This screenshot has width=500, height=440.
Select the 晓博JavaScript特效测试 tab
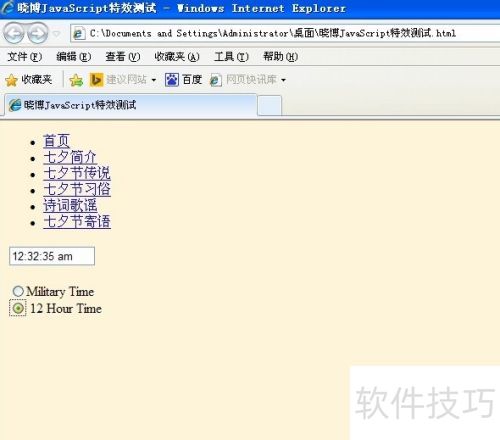[131, 105]
